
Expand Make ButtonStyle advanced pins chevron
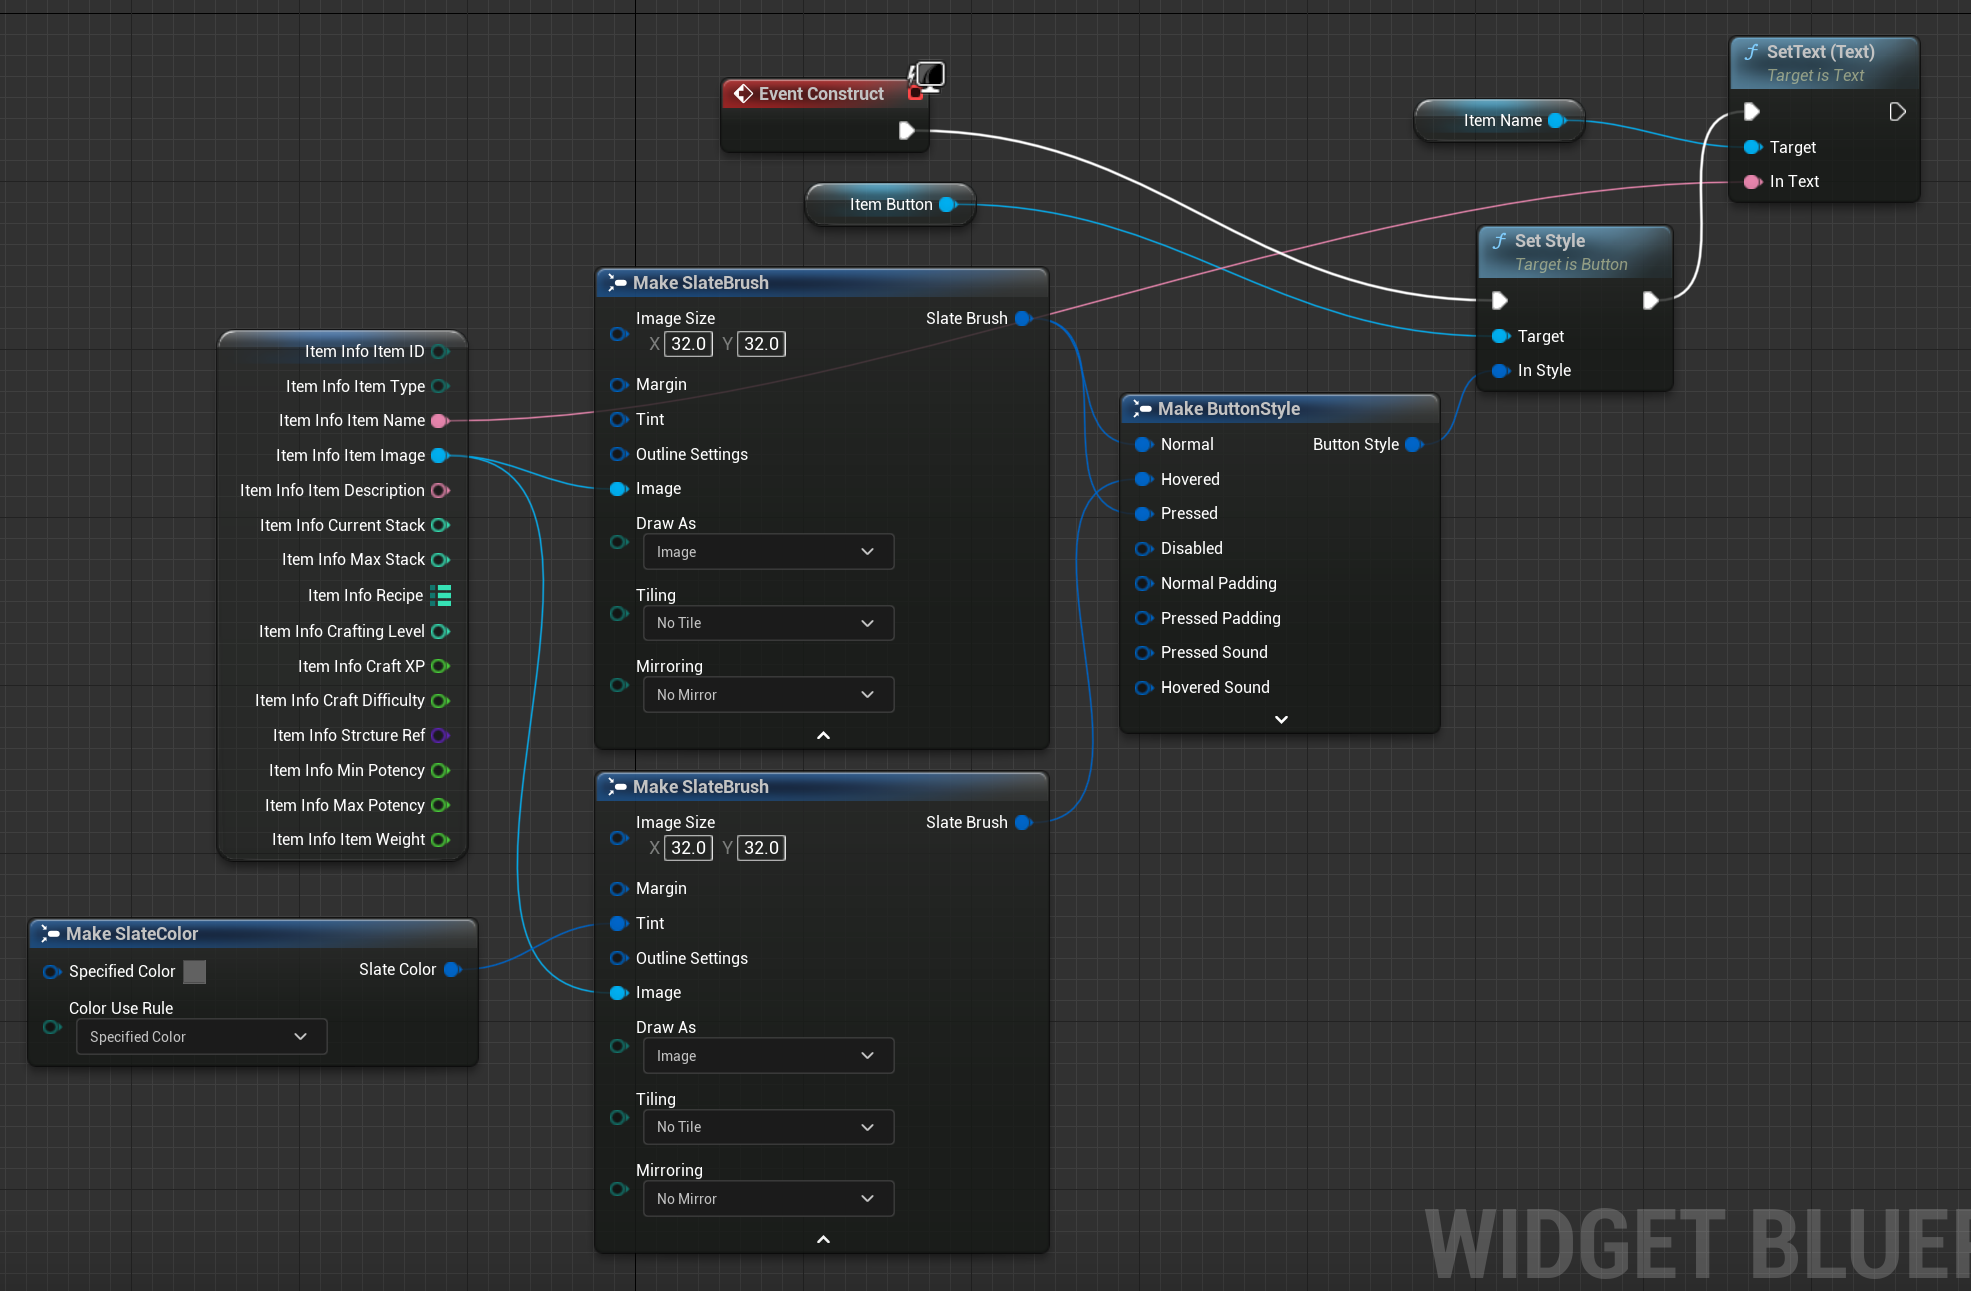tap(1281, 719)
